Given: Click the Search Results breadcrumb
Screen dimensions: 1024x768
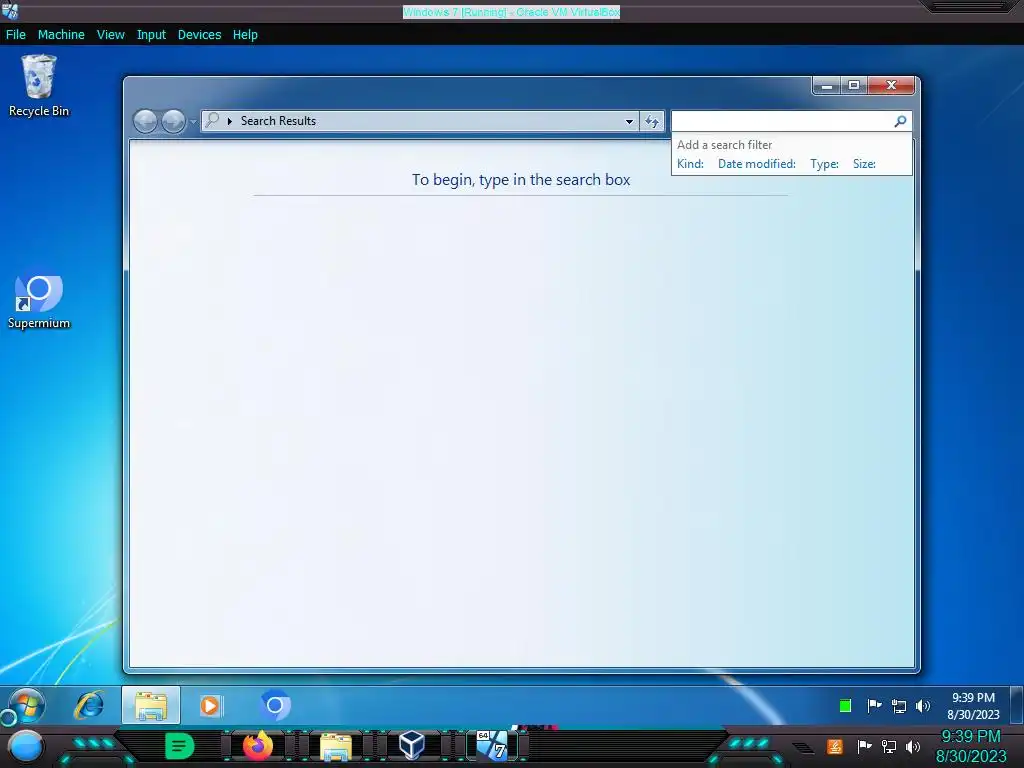Looking at the screenshot, I should tap(278, 121).
